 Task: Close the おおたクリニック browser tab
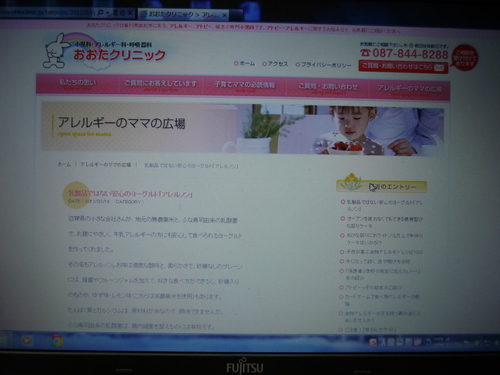pyautogui.click(x=225, y=15)
